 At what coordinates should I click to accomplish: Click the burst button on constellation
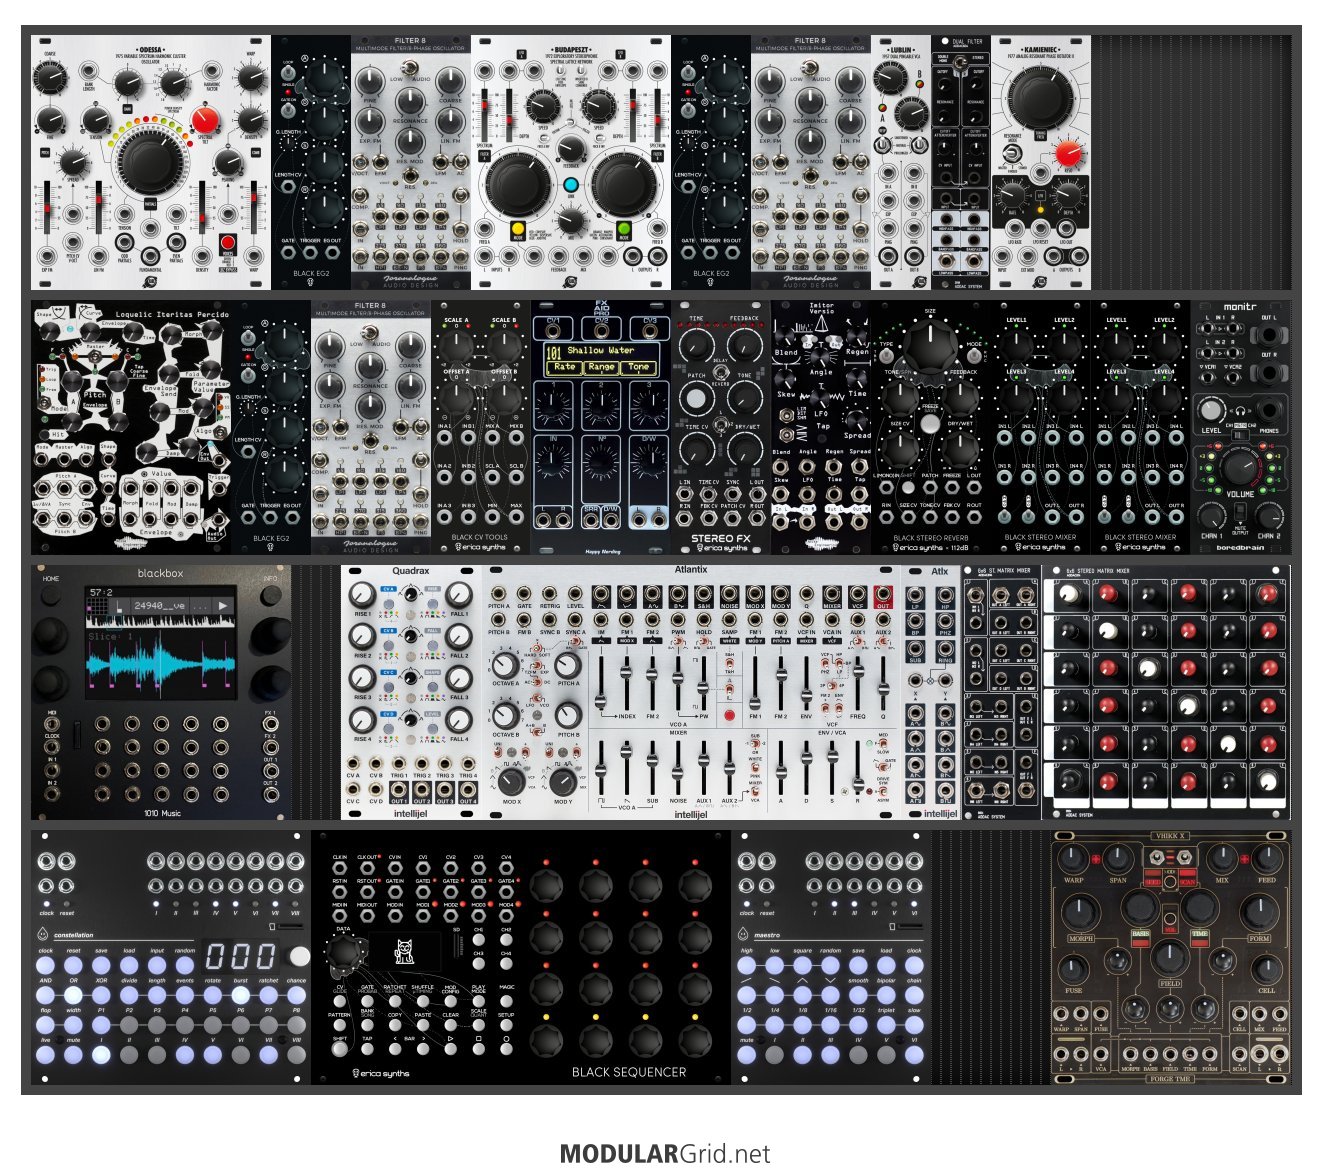click(241, 995)
